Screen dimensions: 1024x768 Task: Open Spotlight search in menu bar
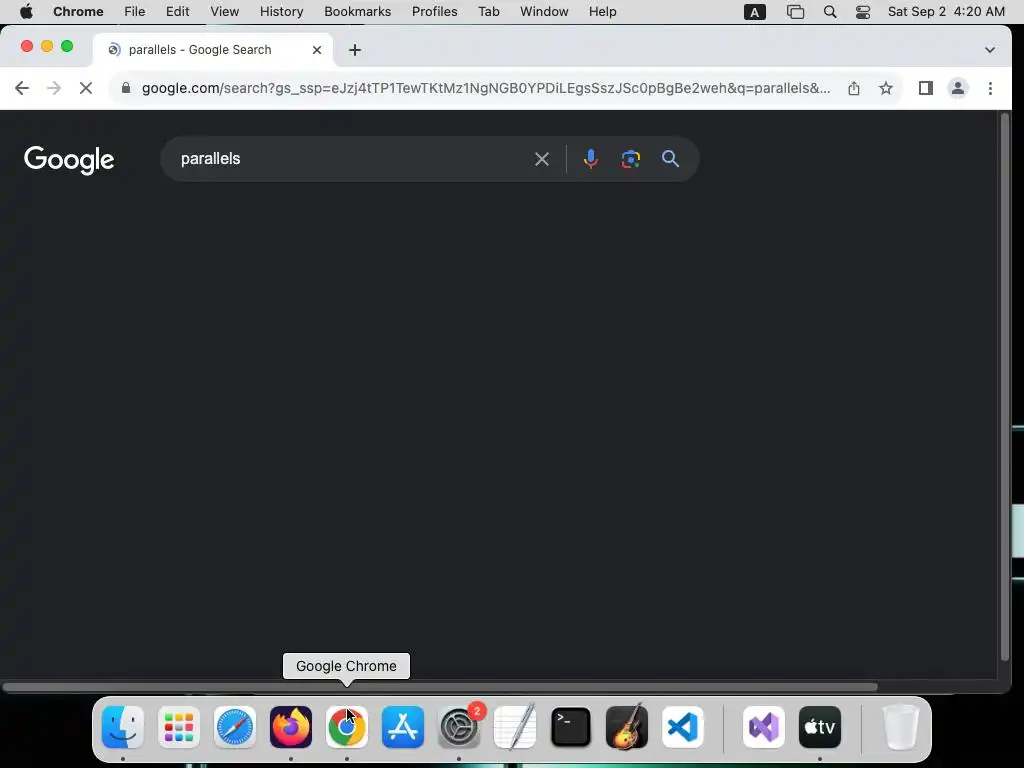pyautogui.click(x=829, y=12)
